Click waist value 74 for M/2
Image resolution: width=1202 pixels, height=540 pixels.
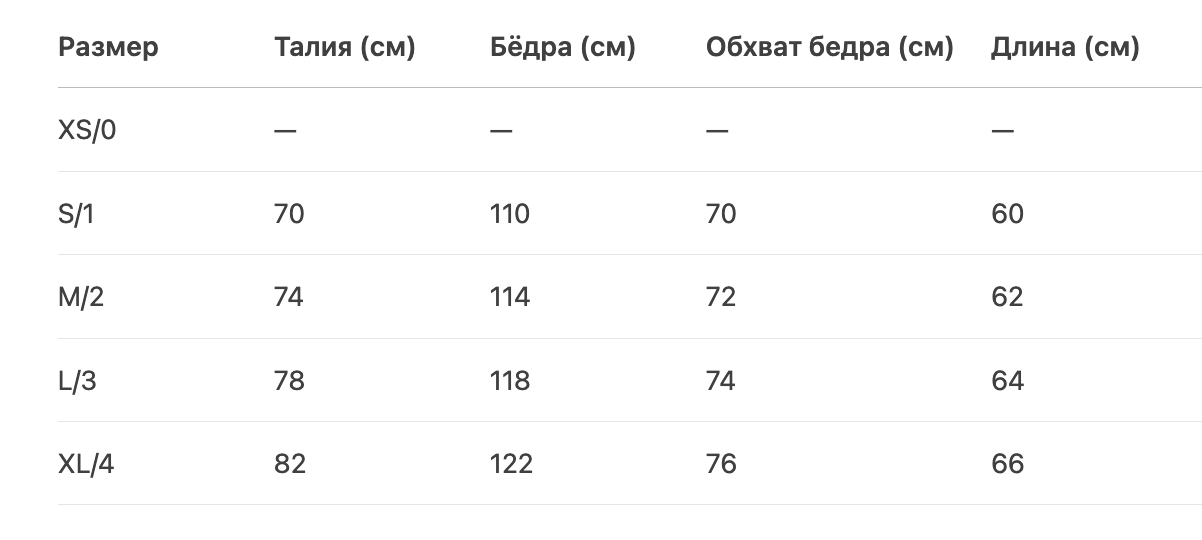289,297
